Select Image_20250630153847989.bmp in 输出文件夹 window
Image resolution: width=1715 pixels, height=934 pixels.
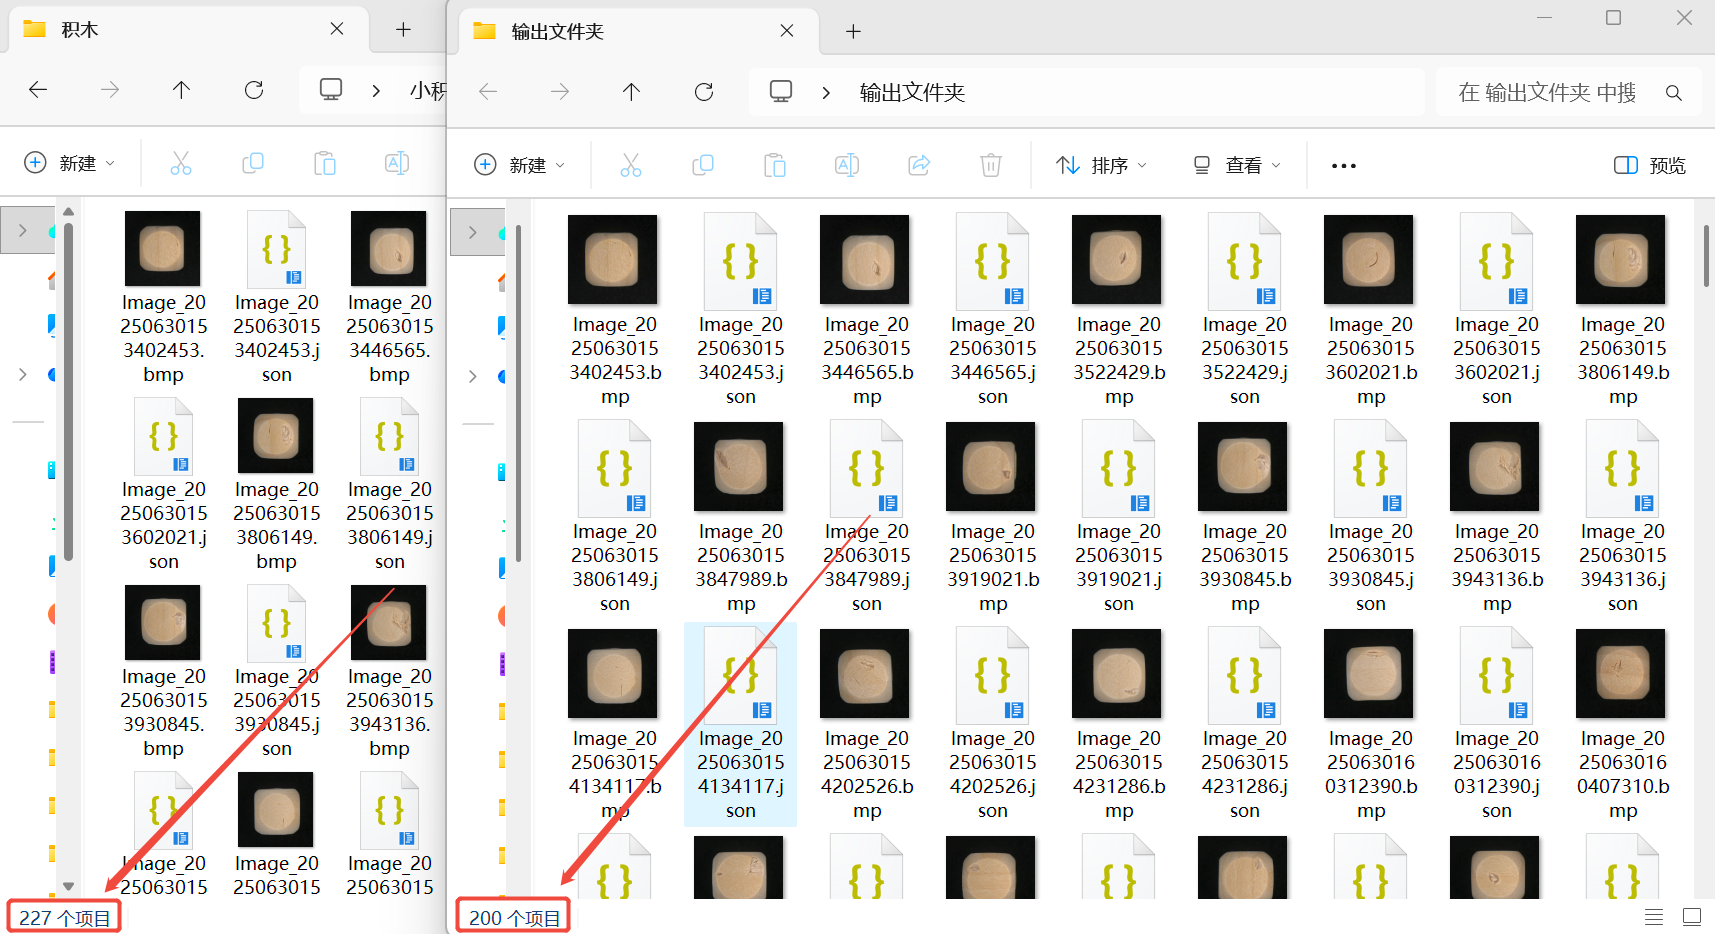pyautogui.click(x=741, y=518)
